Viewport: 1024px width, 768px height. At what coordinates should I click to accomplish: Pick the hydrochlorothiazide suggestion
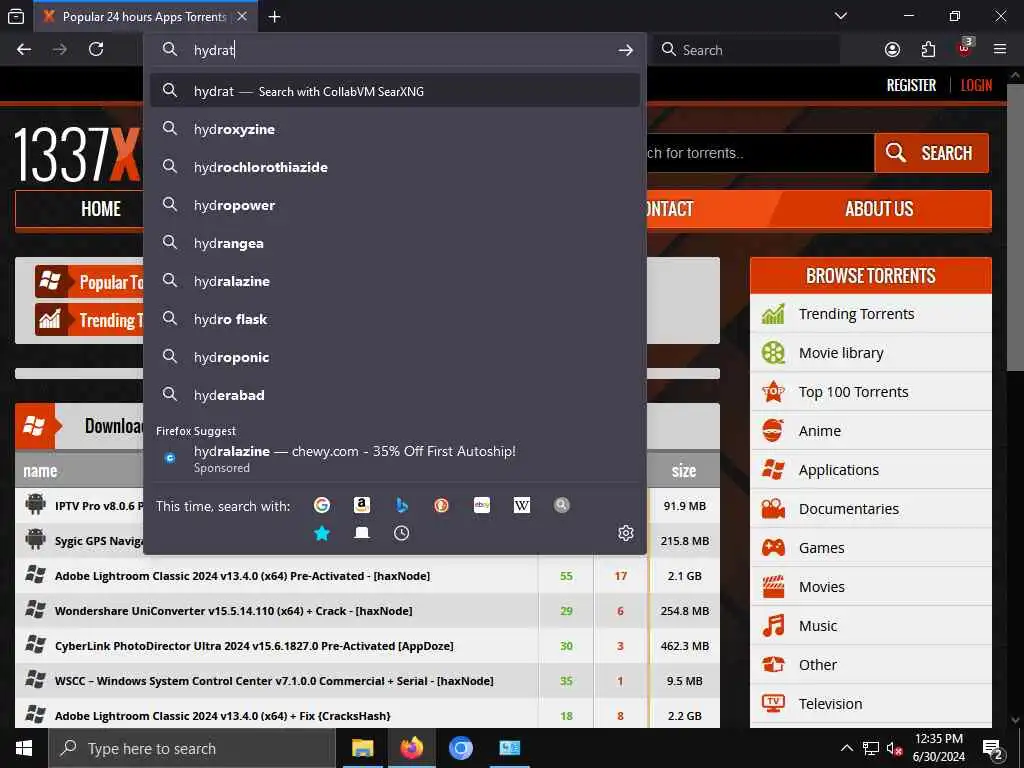[x=394, y=167]
